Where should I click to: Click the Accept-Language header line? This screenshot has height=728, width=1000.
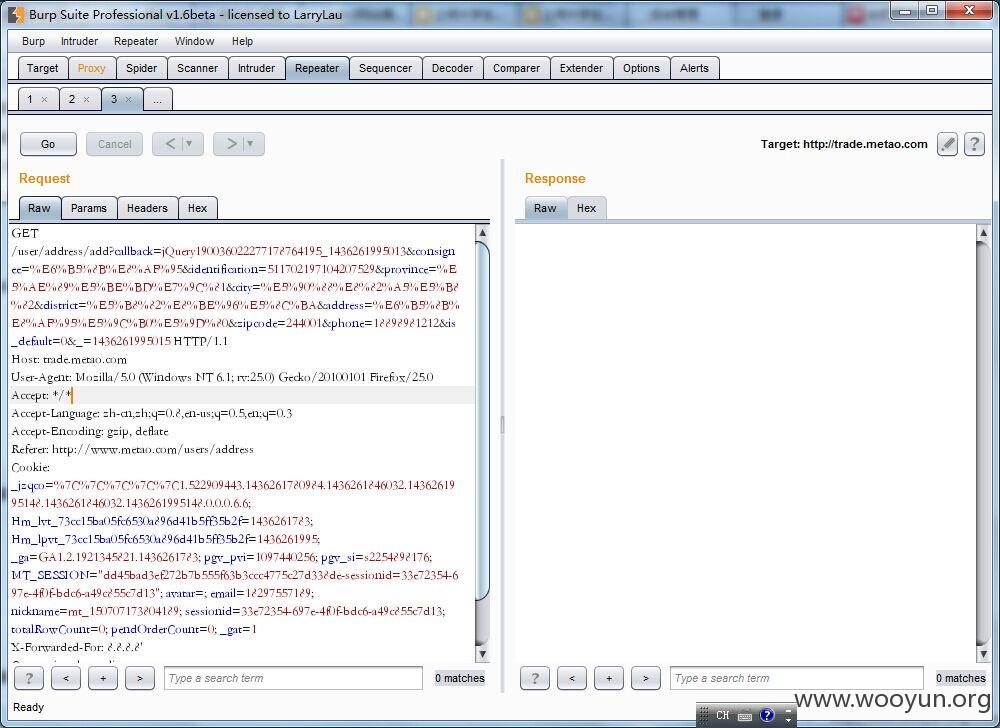(x=151, y=413)
